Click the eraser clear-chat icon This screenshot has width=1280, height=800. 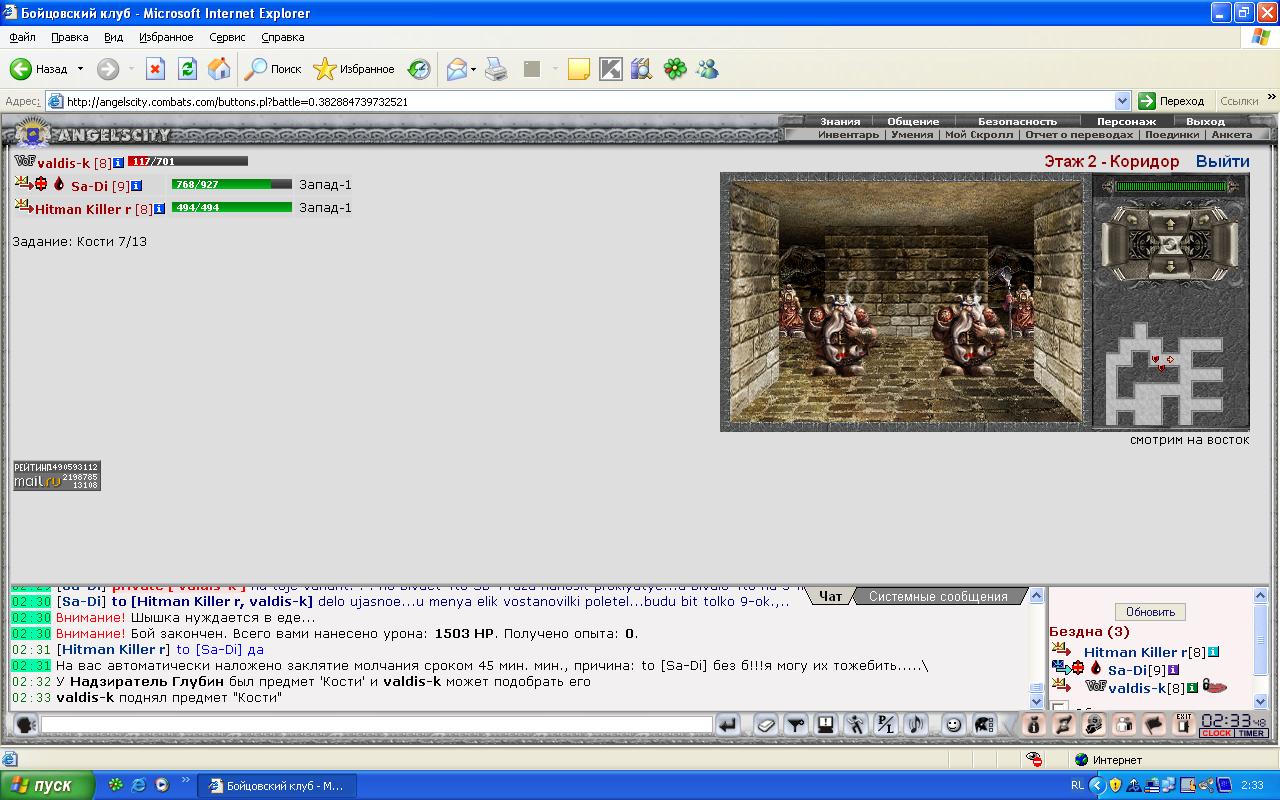pos(766,725)
